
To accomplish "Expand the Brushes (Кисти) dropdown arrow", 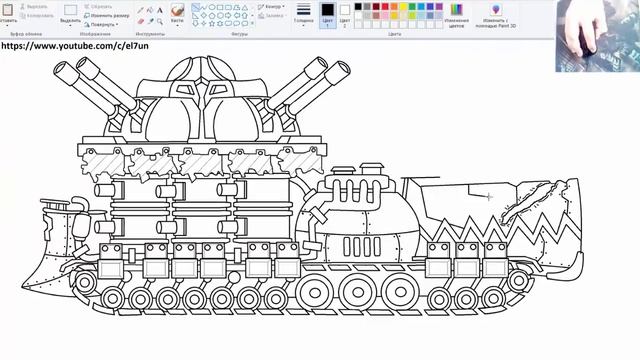I will tap(177, 25).
